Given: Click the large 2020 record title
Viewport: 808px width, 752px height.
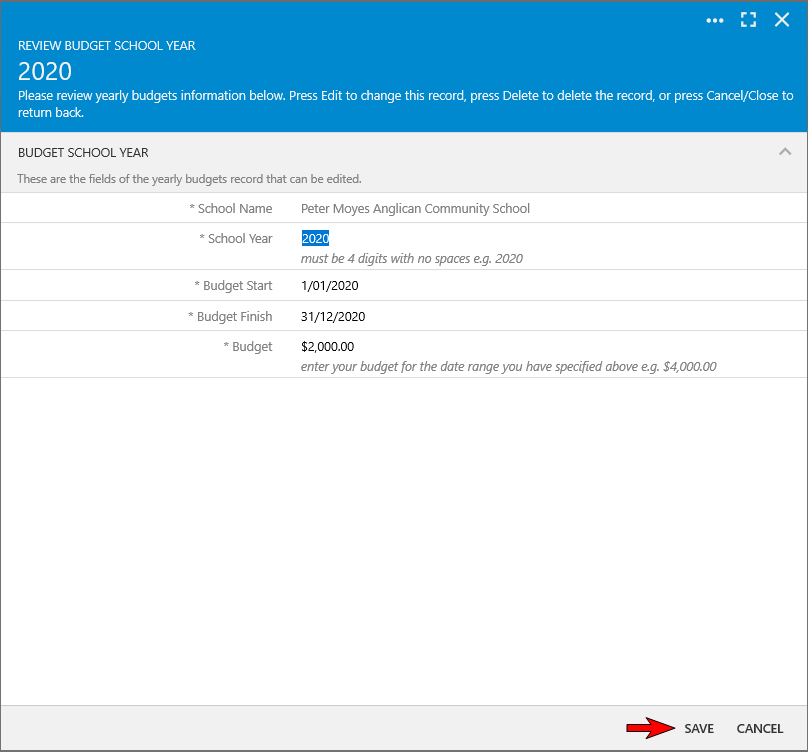Looking at the screenshot, I should (x=45, y=72).
